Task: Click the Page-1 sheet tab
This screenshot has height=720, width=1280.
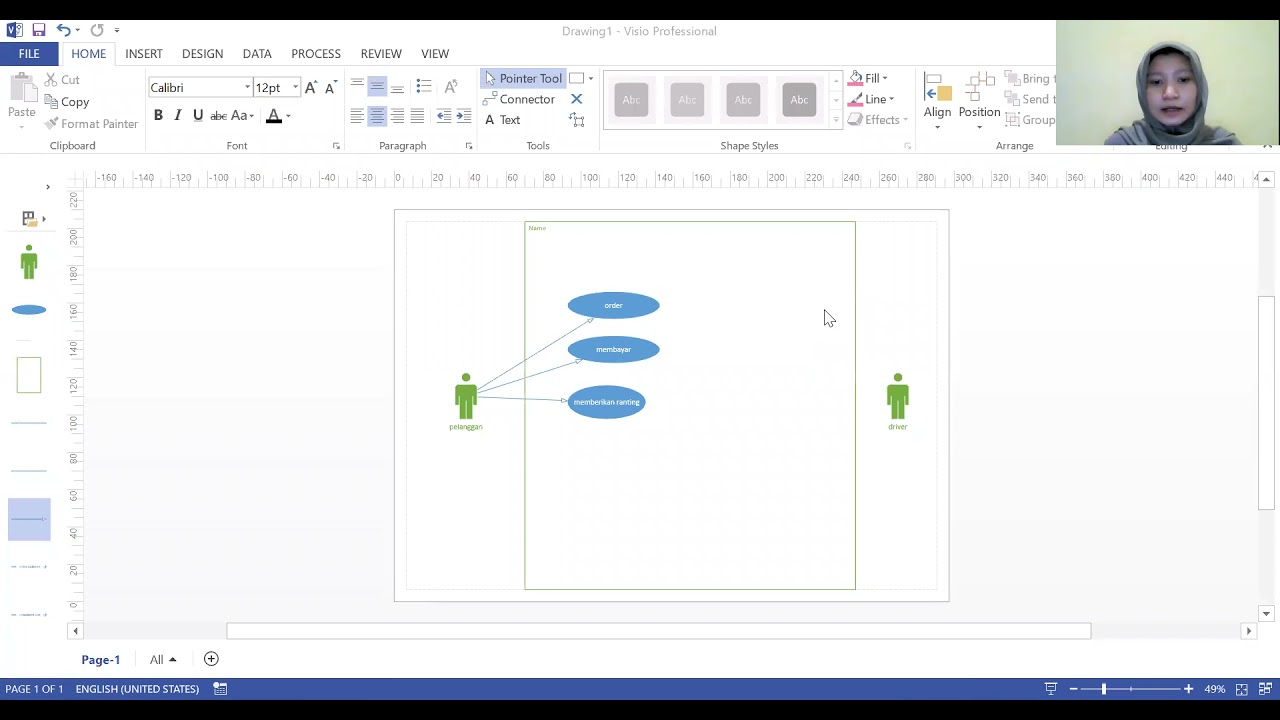Action: [100, 660]
